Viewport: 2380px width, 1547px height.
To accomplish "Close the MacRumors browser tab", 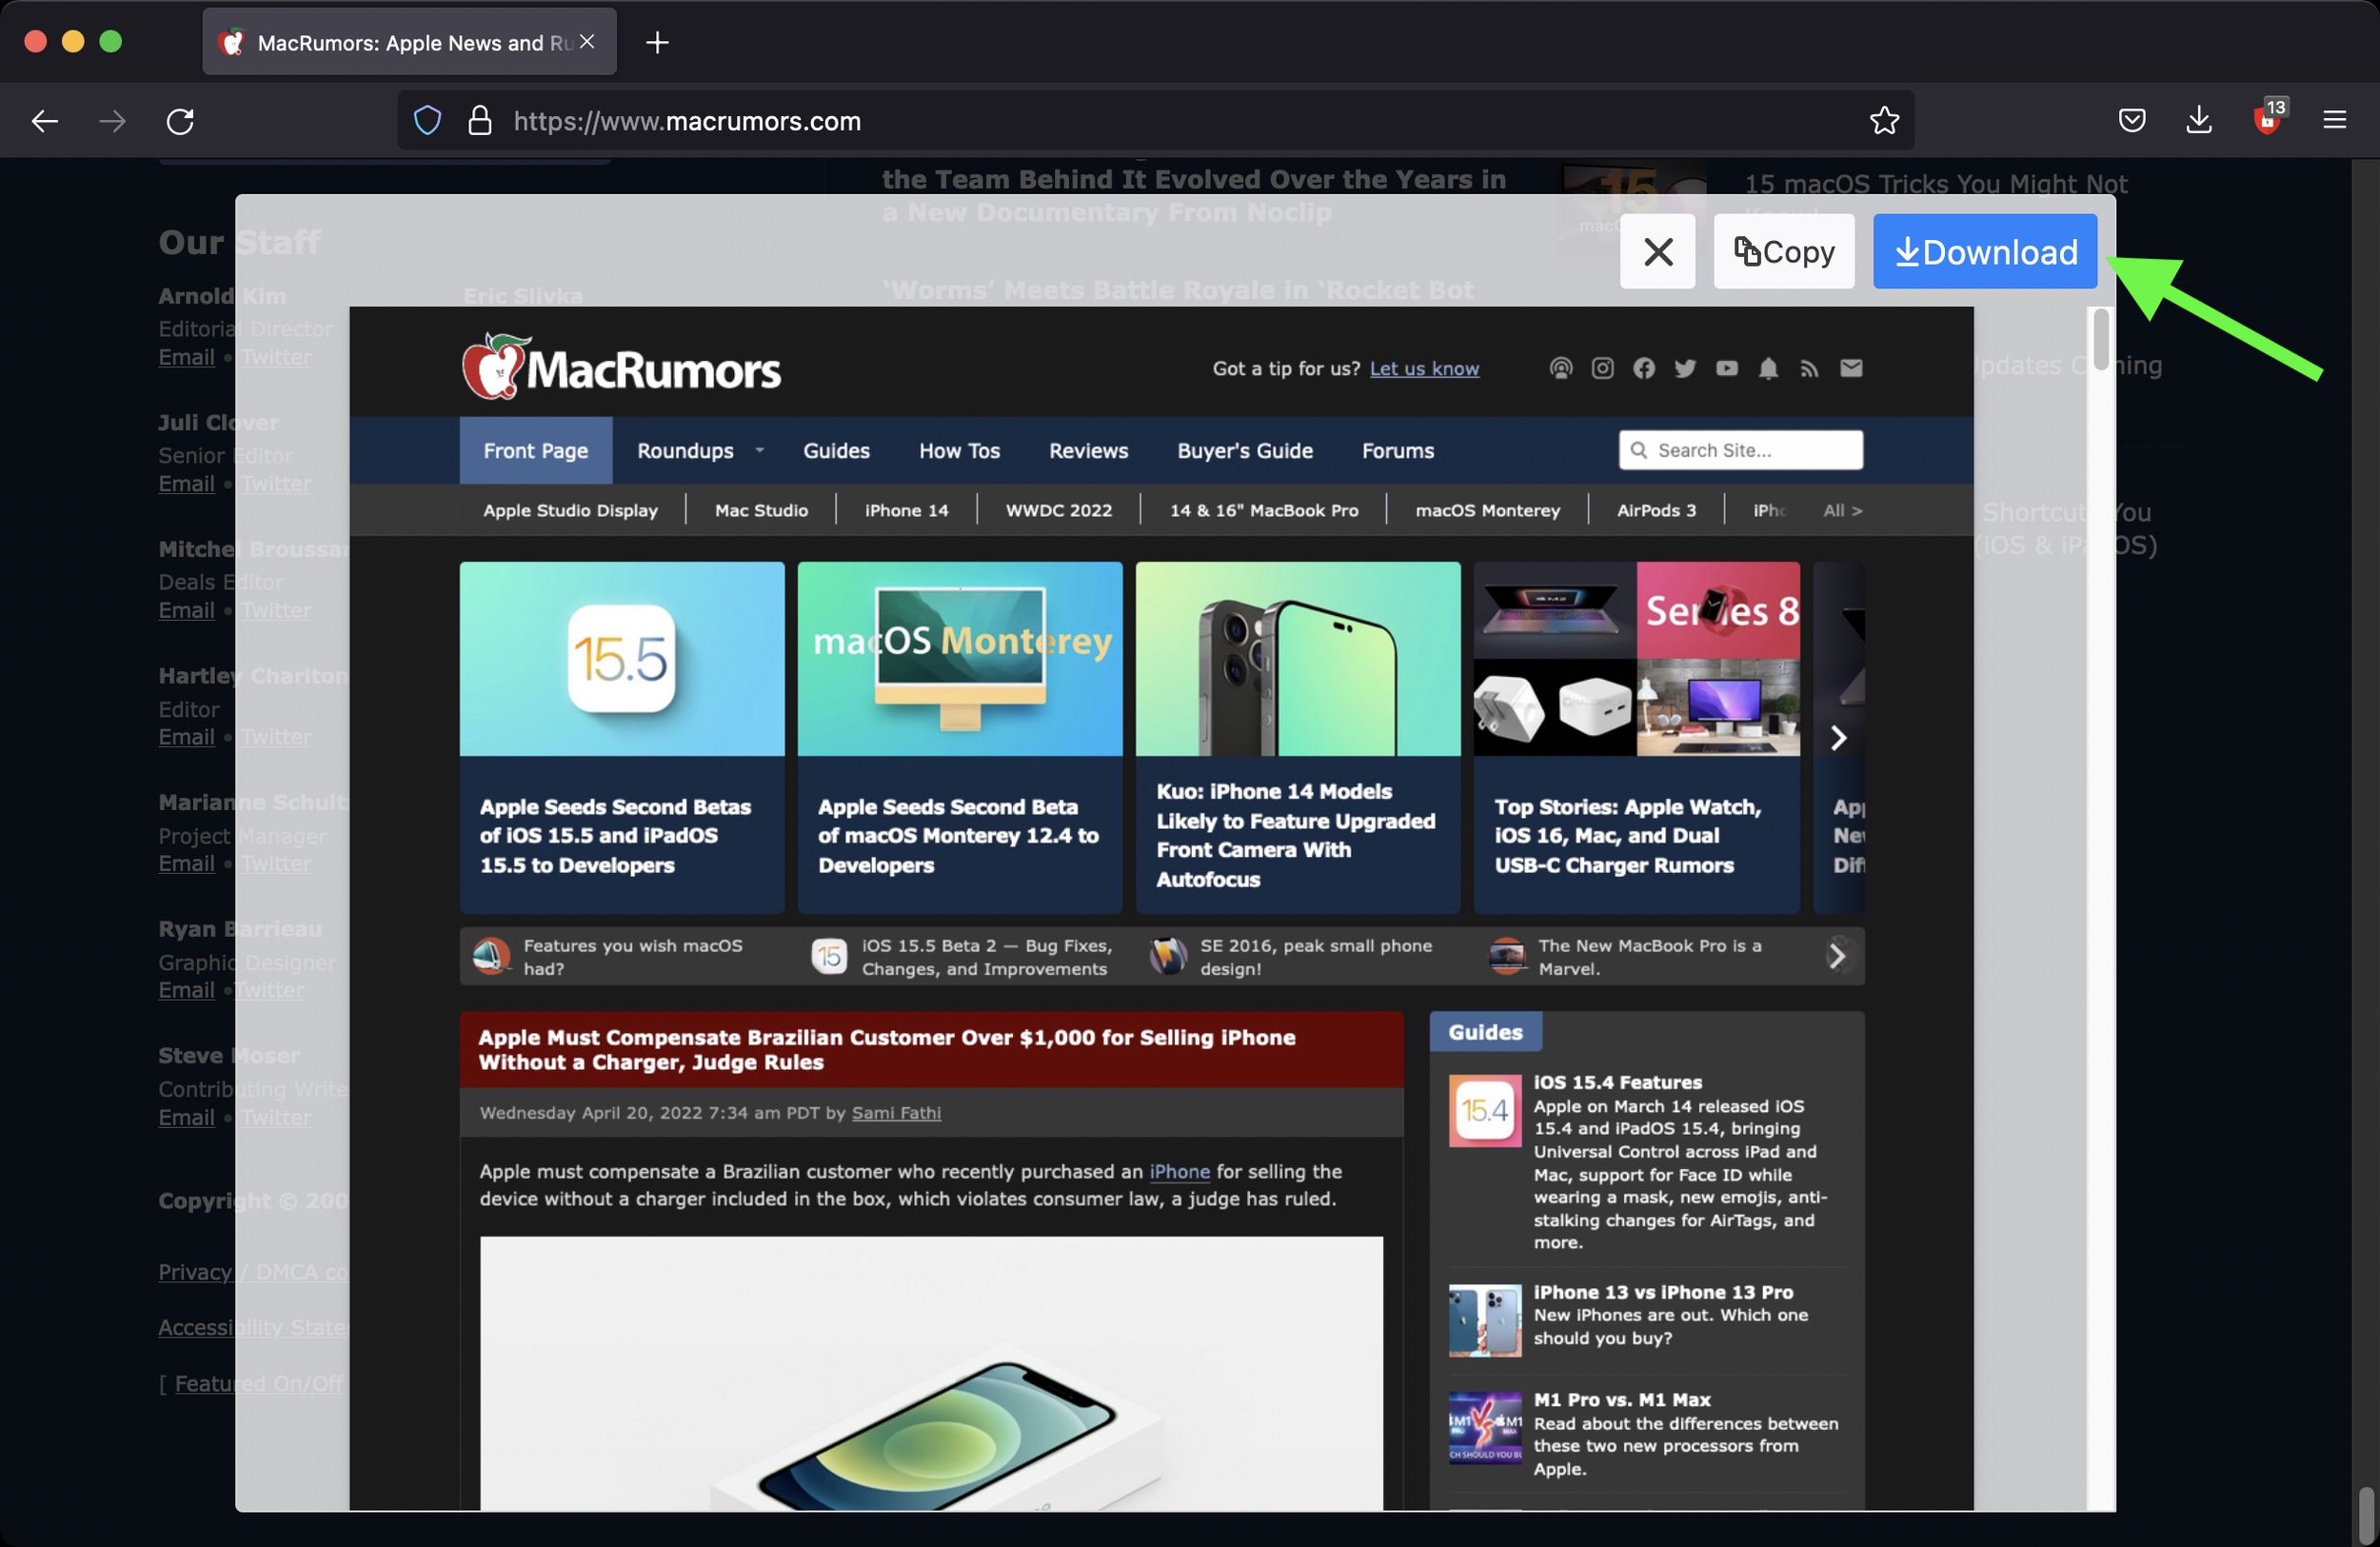I will tap(587, 42).
